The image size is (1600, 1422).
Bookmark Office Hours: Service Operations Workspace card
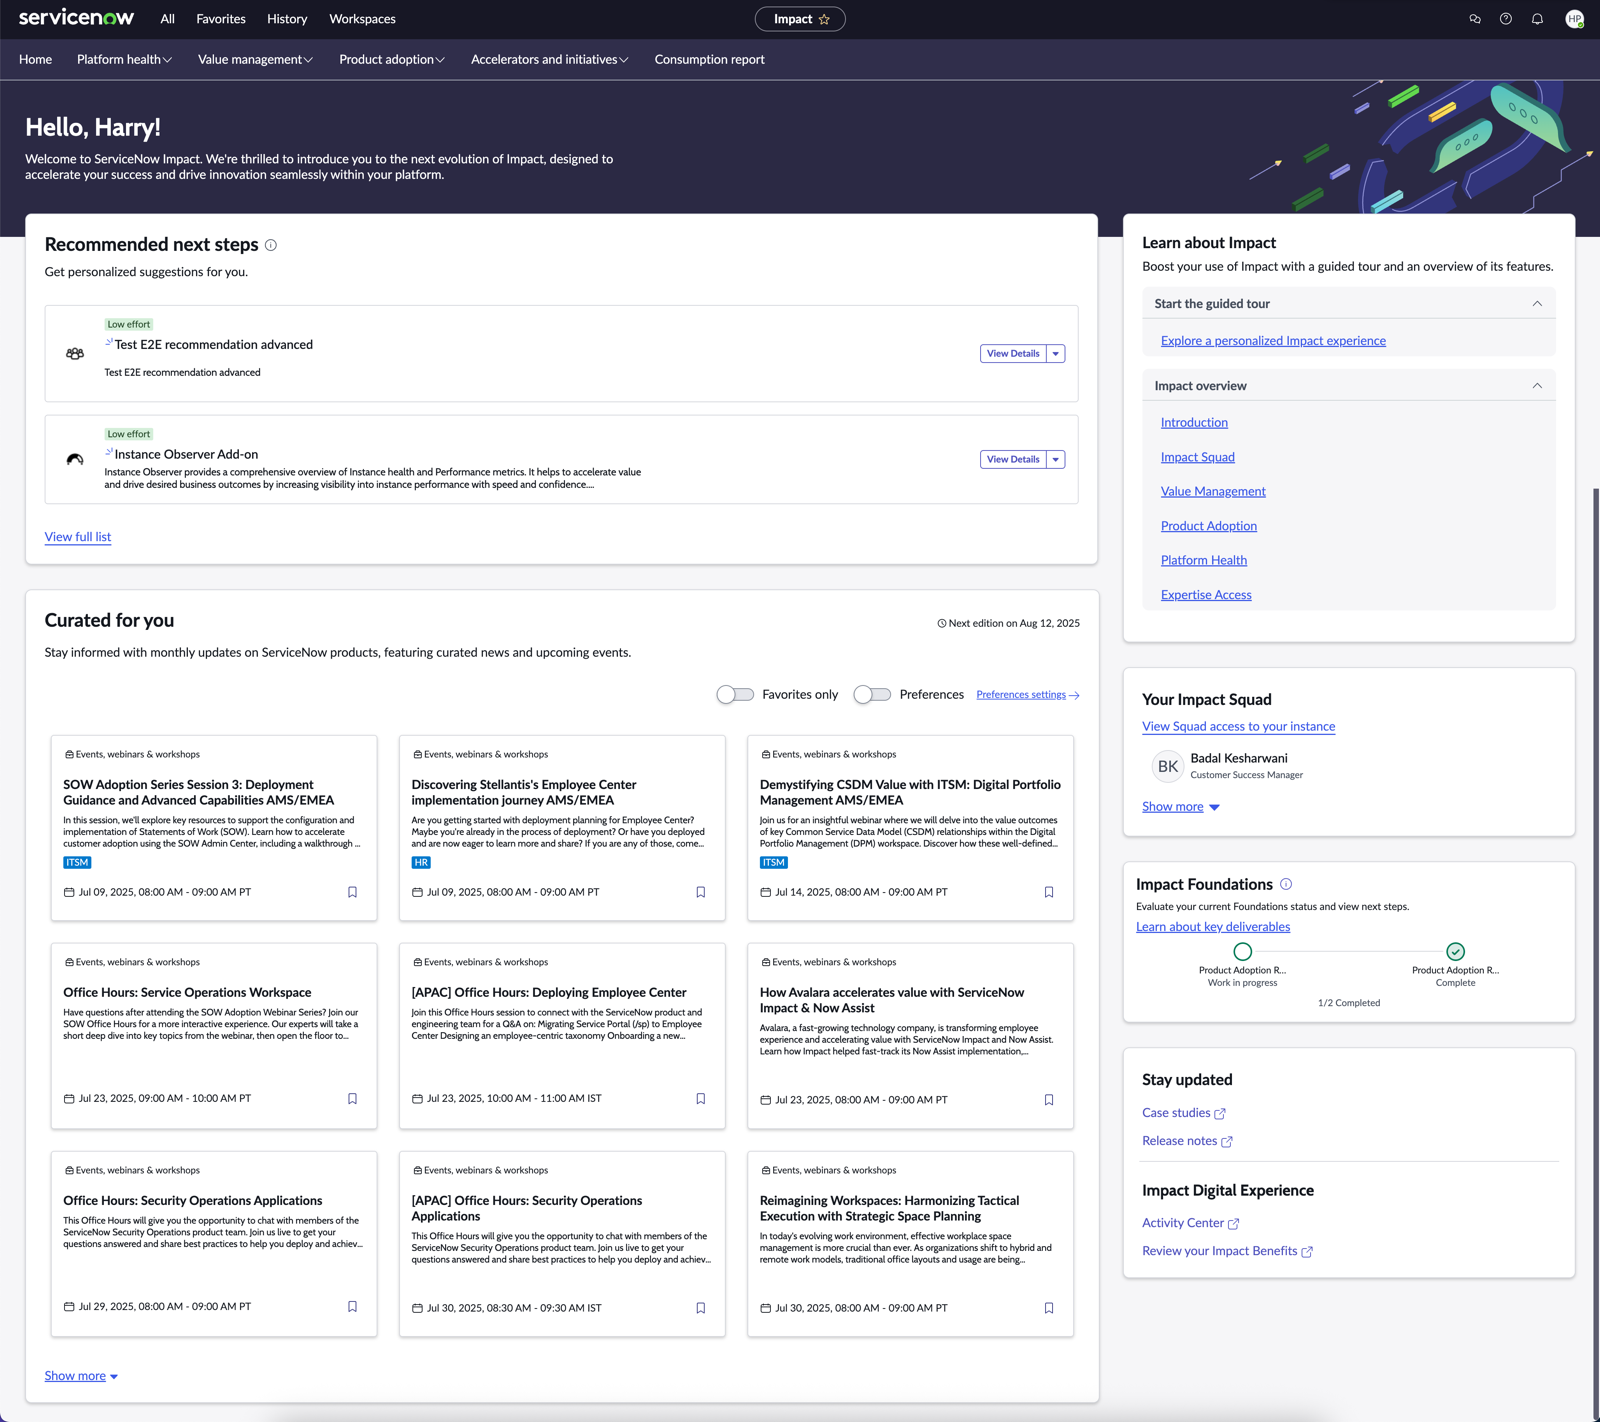(x=352, y=1099)
